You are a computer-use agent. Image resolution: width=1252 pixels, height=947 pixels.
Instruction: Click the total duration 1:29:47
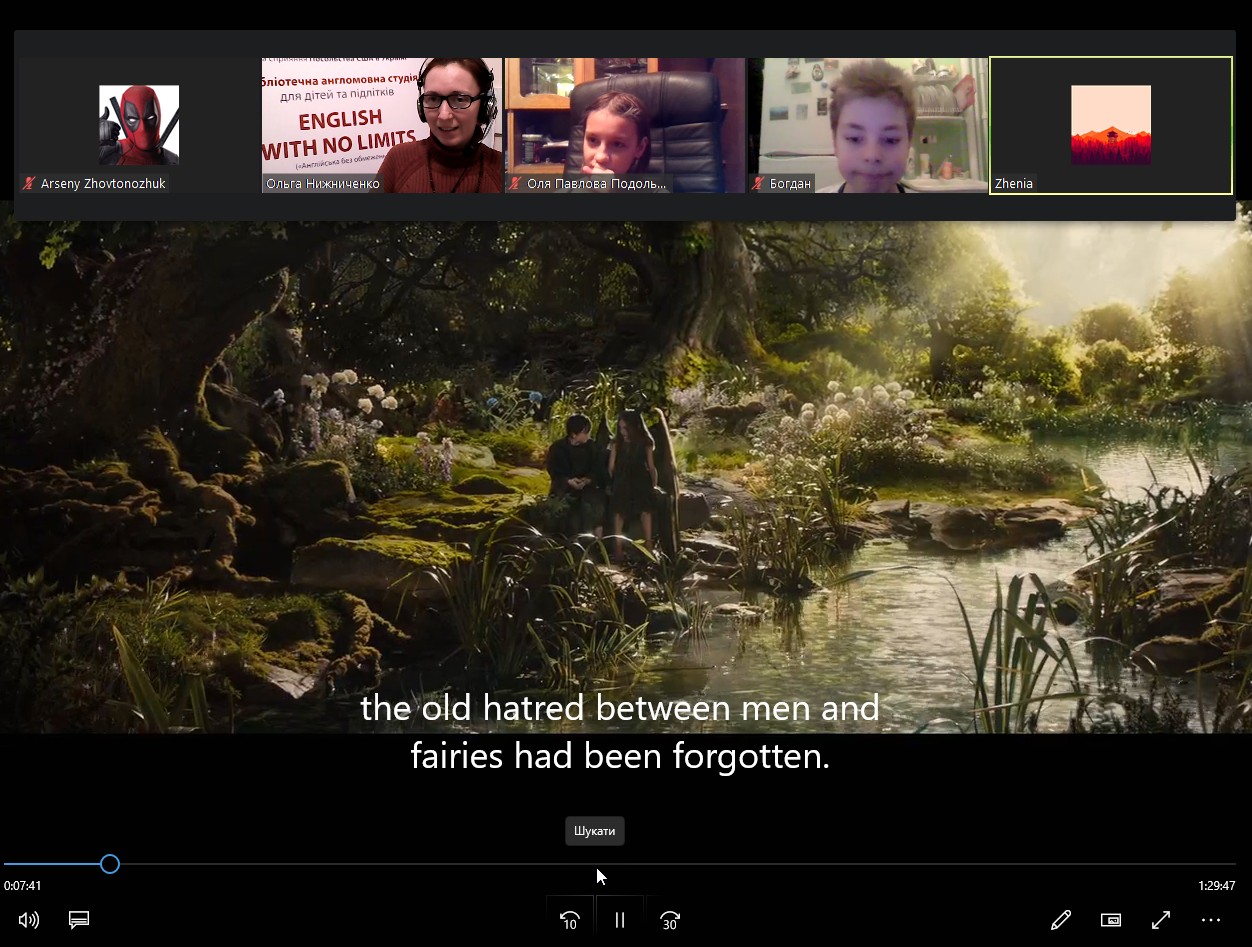[1217, 886]
